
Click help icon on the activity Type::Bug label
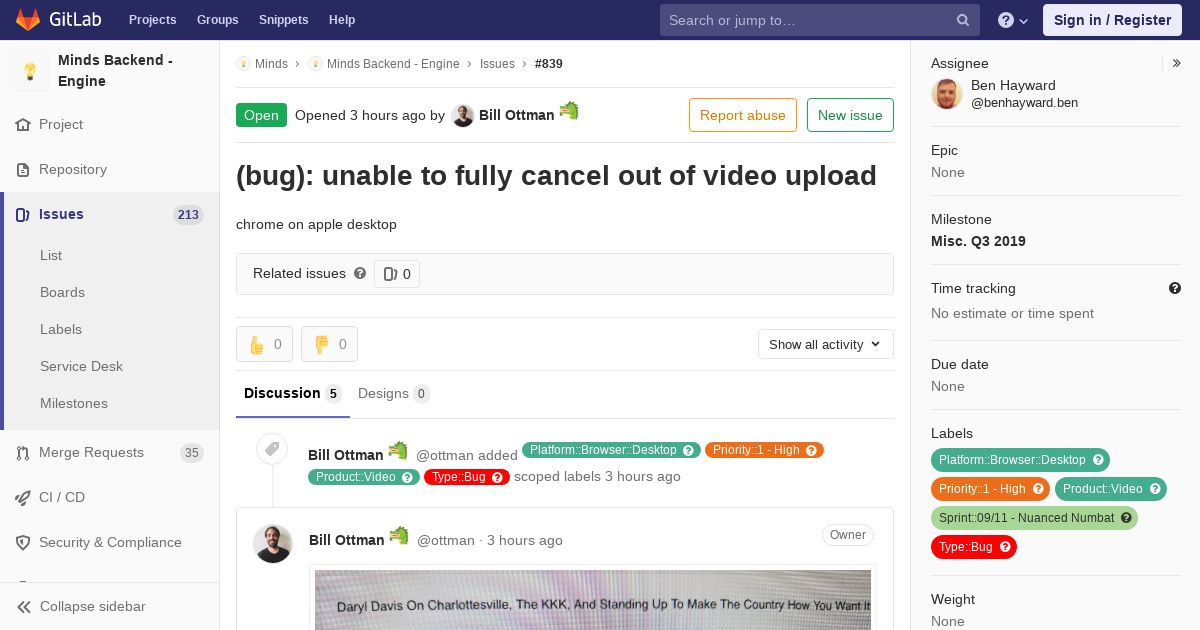(497, 477)
